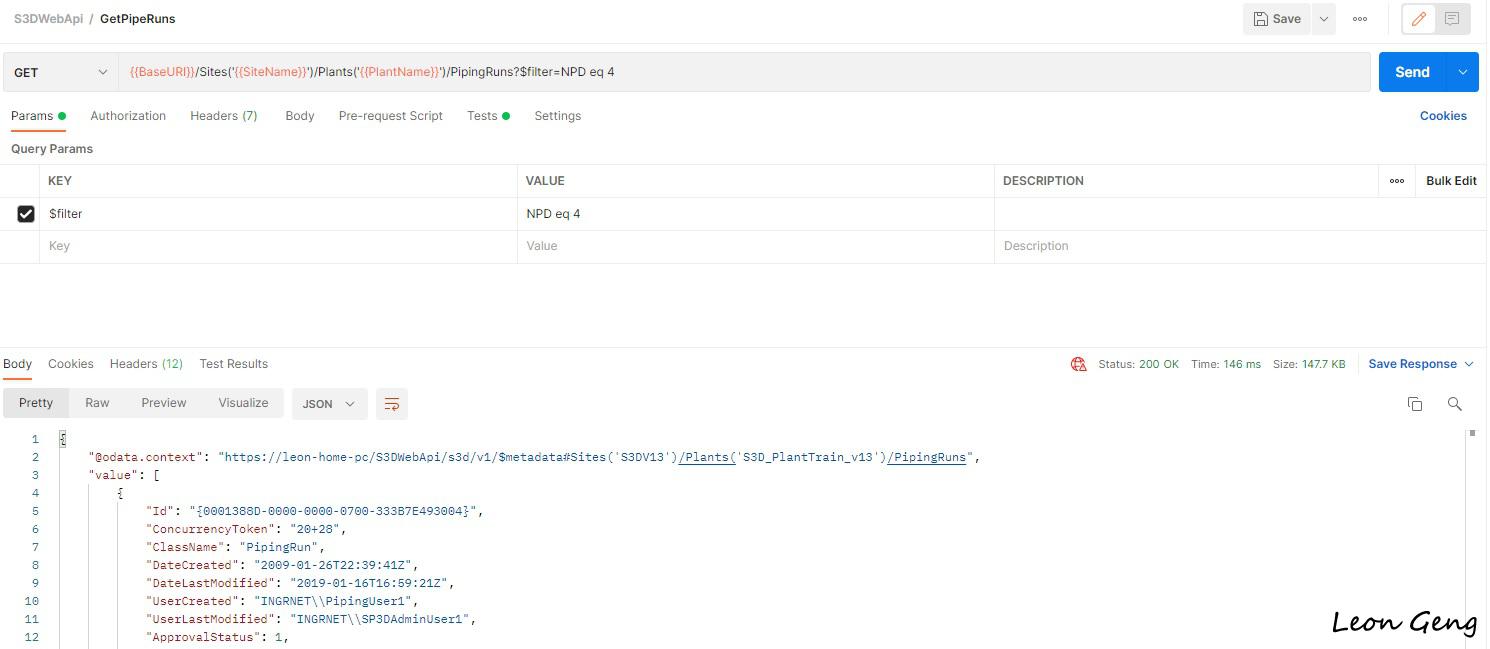Copy response with the copy icon
The image size is (1490, 649).
click(1415, 404)
